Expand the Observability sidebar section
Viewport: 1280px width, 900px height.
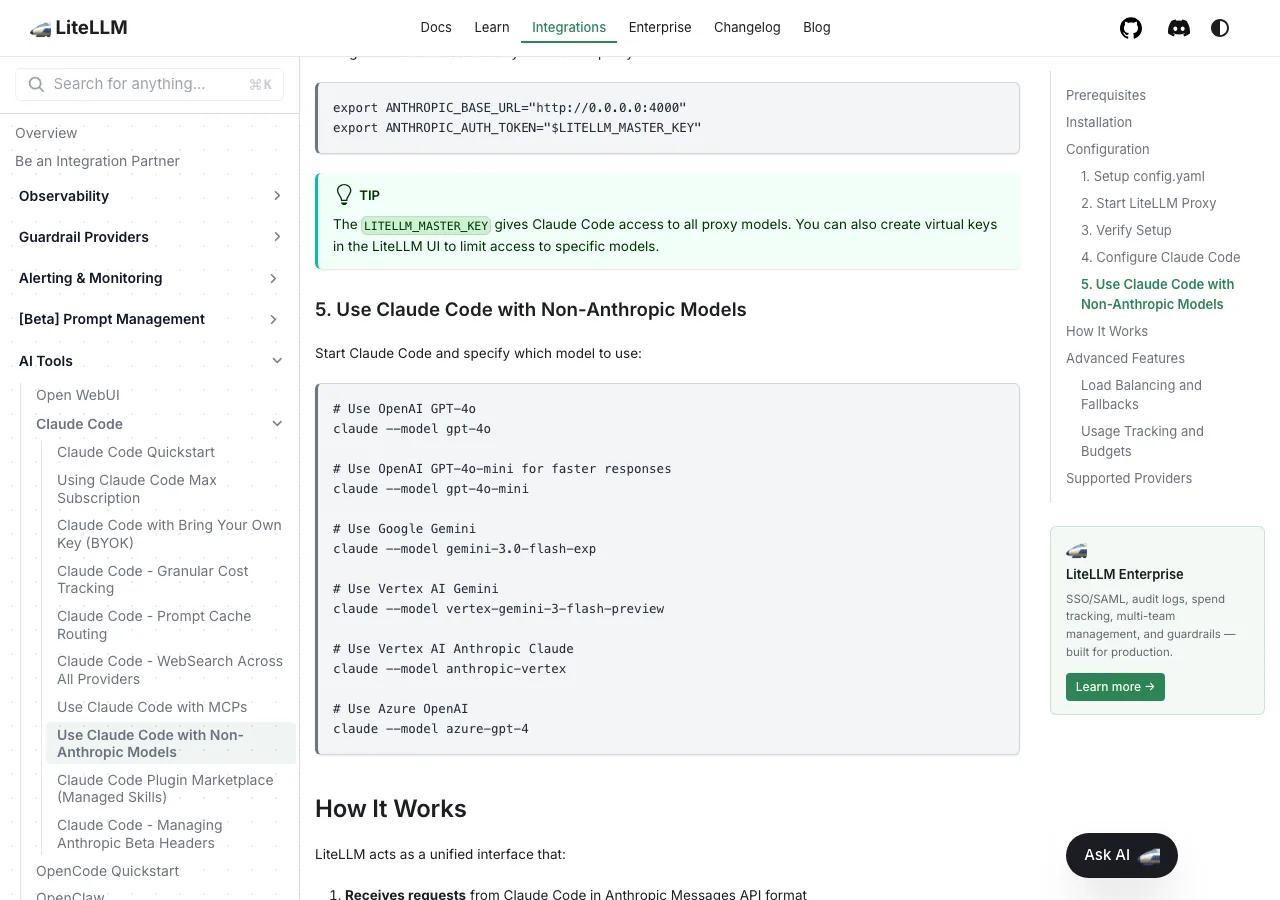click(x=150, y=196)
